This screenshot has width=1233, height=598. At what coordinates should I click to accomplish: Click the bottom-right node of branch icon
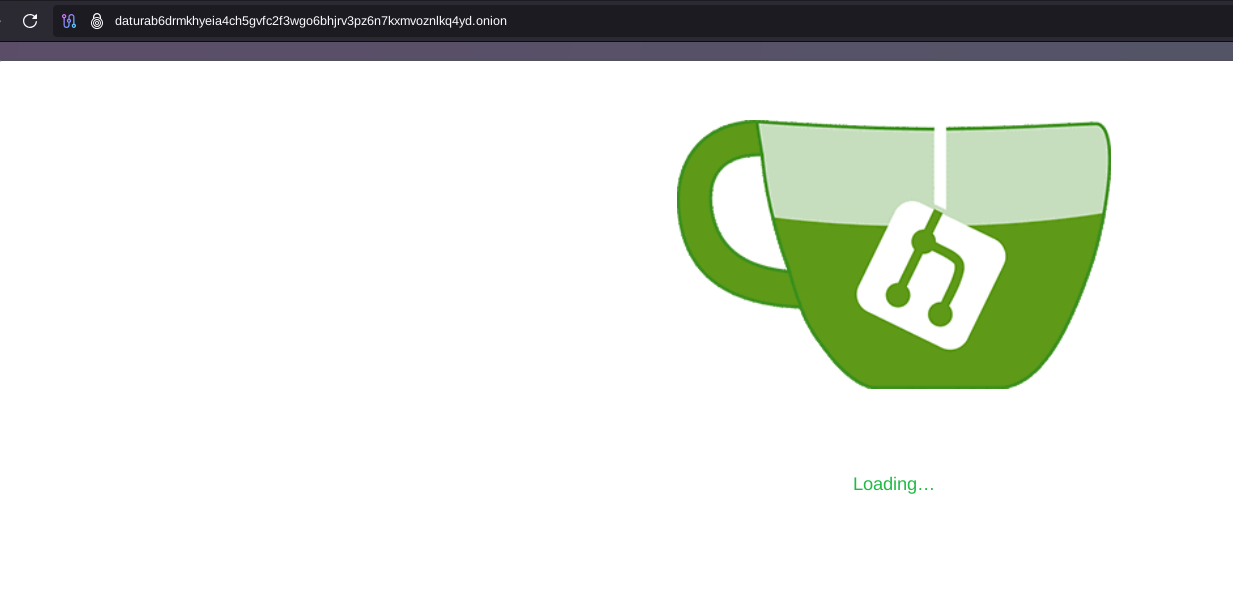tap(940, 315)
